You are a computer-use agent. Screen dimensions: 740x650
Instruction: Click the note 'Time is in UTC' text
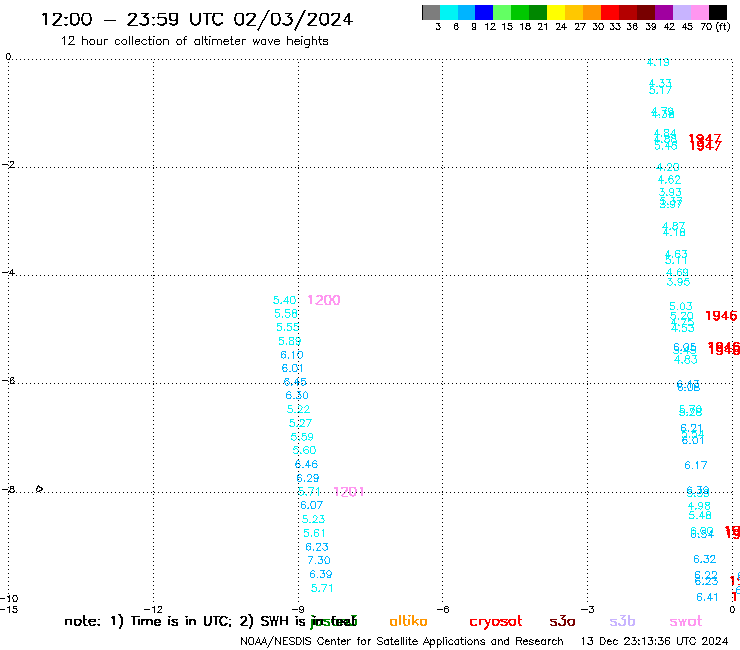181,621
